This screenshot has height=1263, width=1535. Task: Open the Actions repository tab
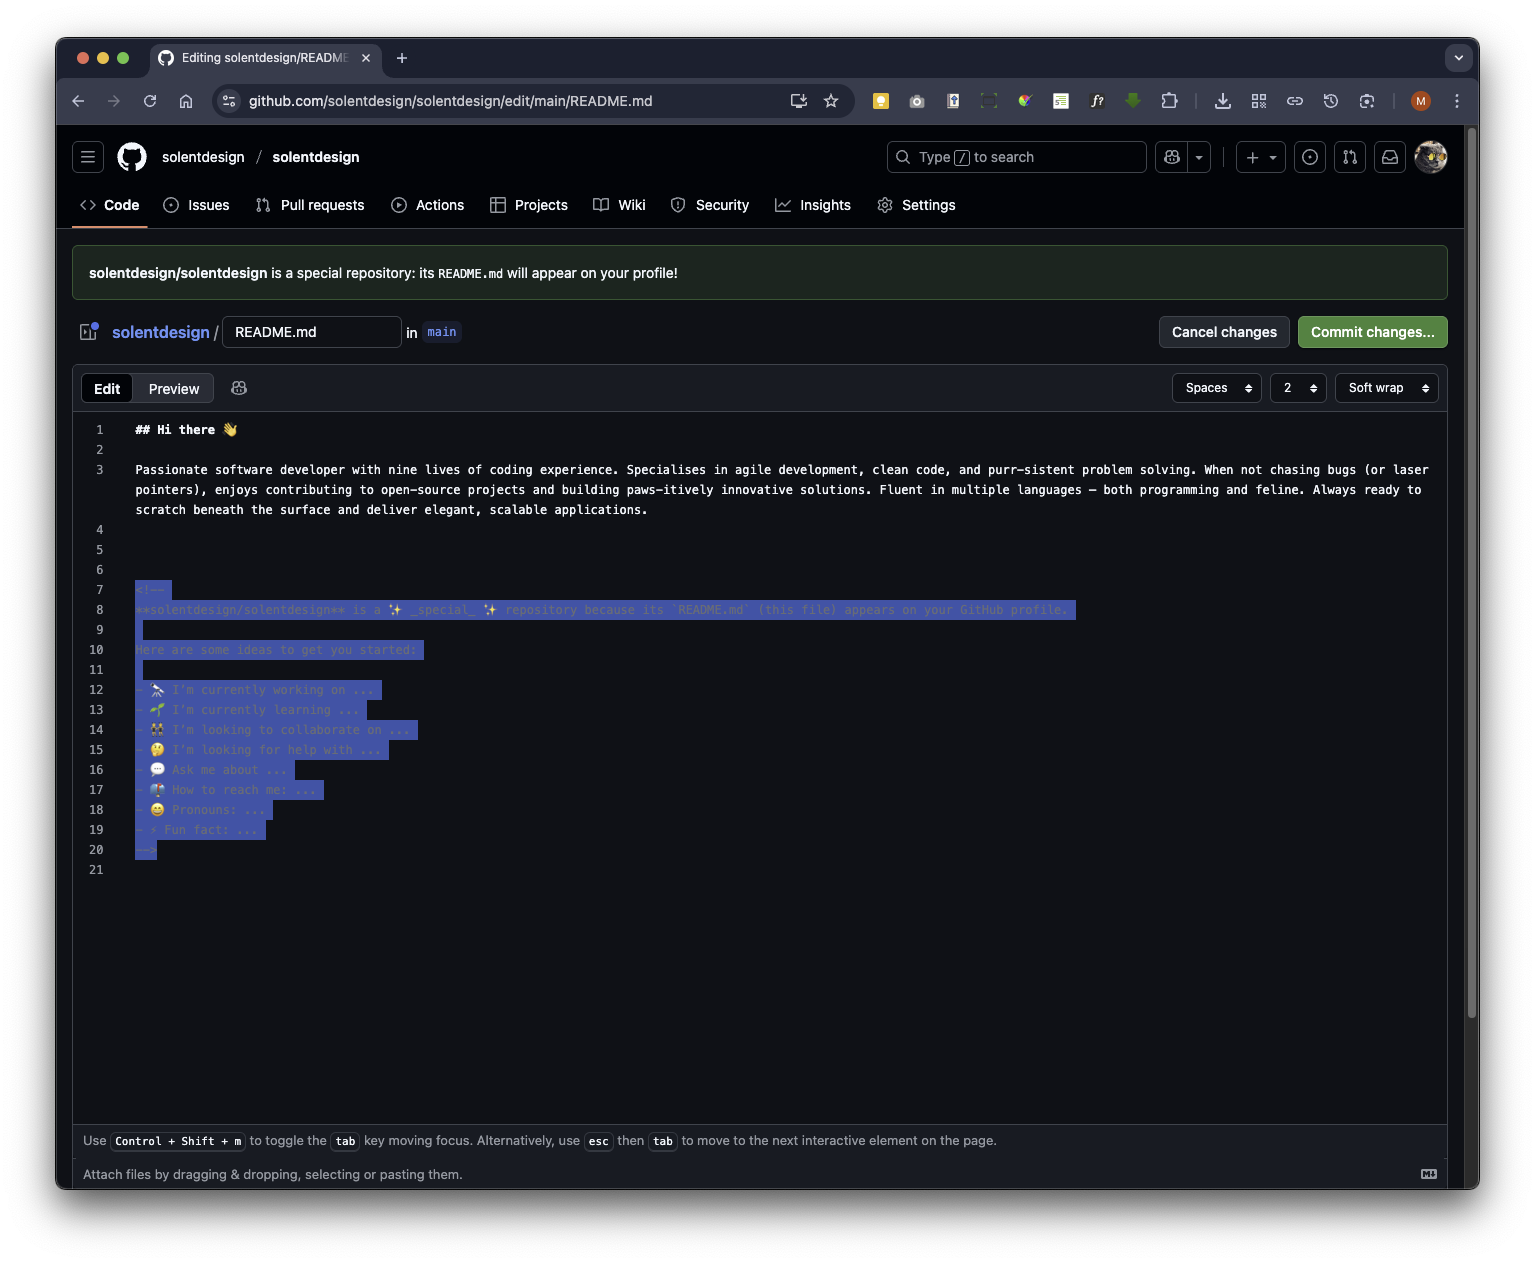[x=428, y=205]
